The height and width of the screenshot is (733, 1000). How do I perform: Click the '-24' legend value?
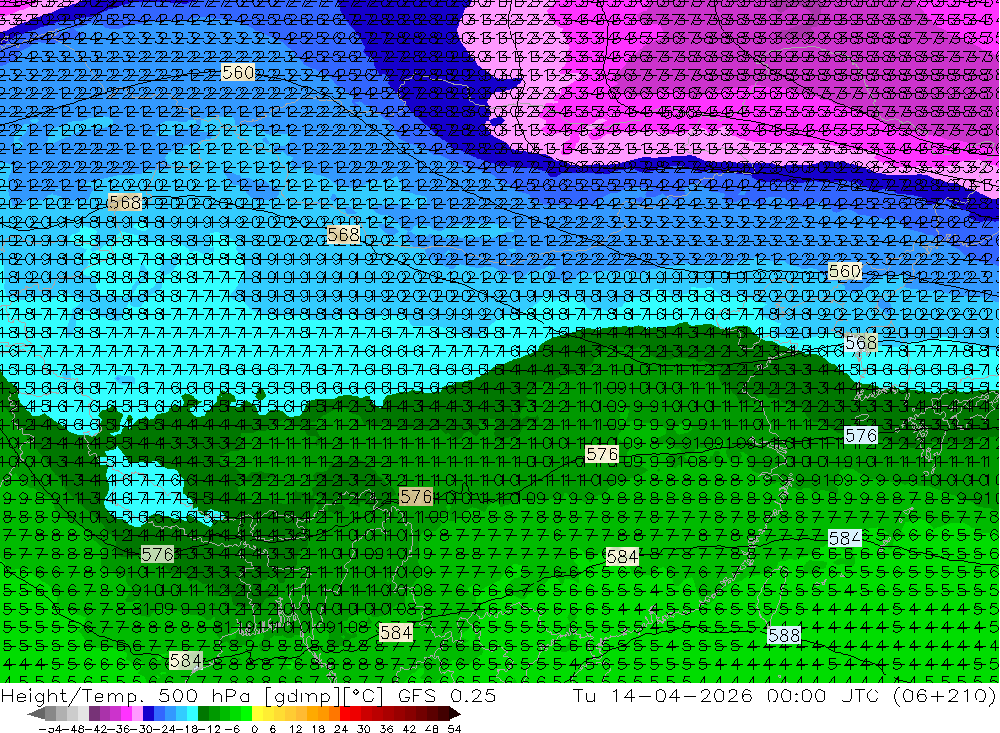(x=165, y=729)
